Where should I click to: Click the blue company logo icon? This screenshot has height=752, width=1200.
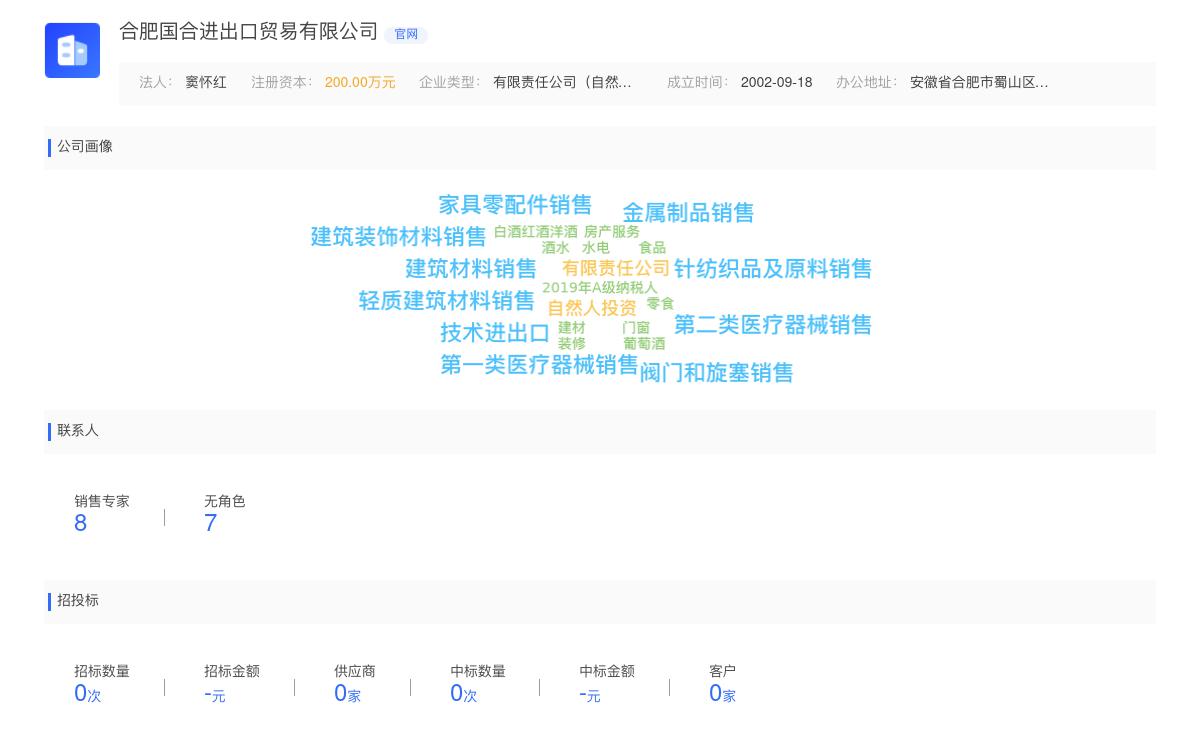click(72, 50)
